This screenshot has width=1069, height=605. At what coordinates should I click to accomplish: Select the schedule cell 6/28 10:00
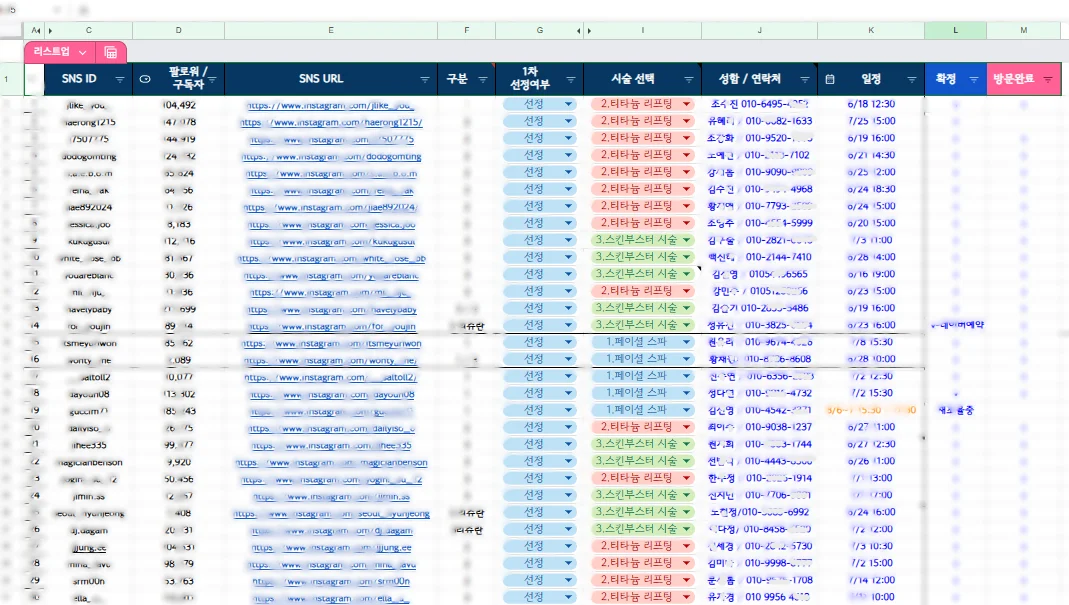point(871,359)
